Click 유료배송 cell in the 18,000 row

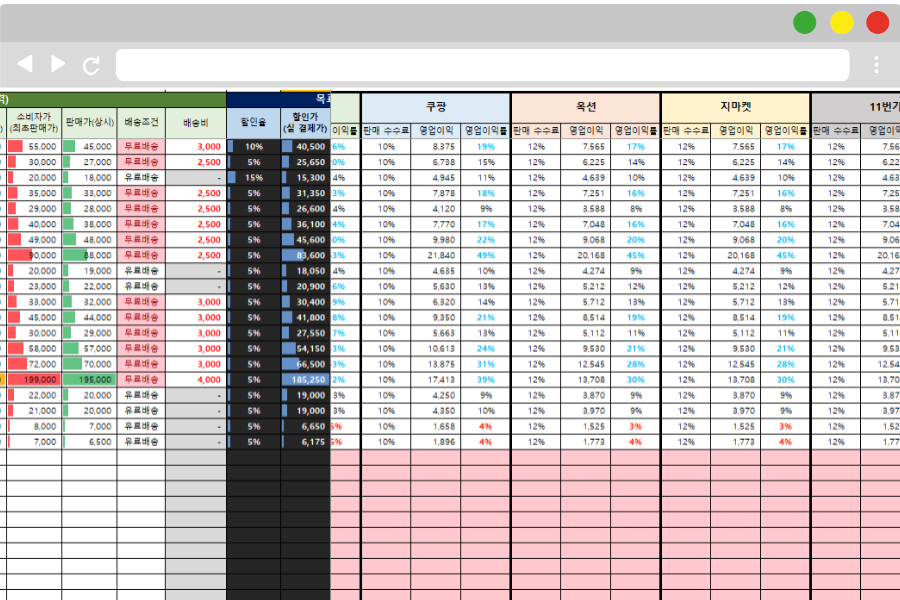pos(141,177)
